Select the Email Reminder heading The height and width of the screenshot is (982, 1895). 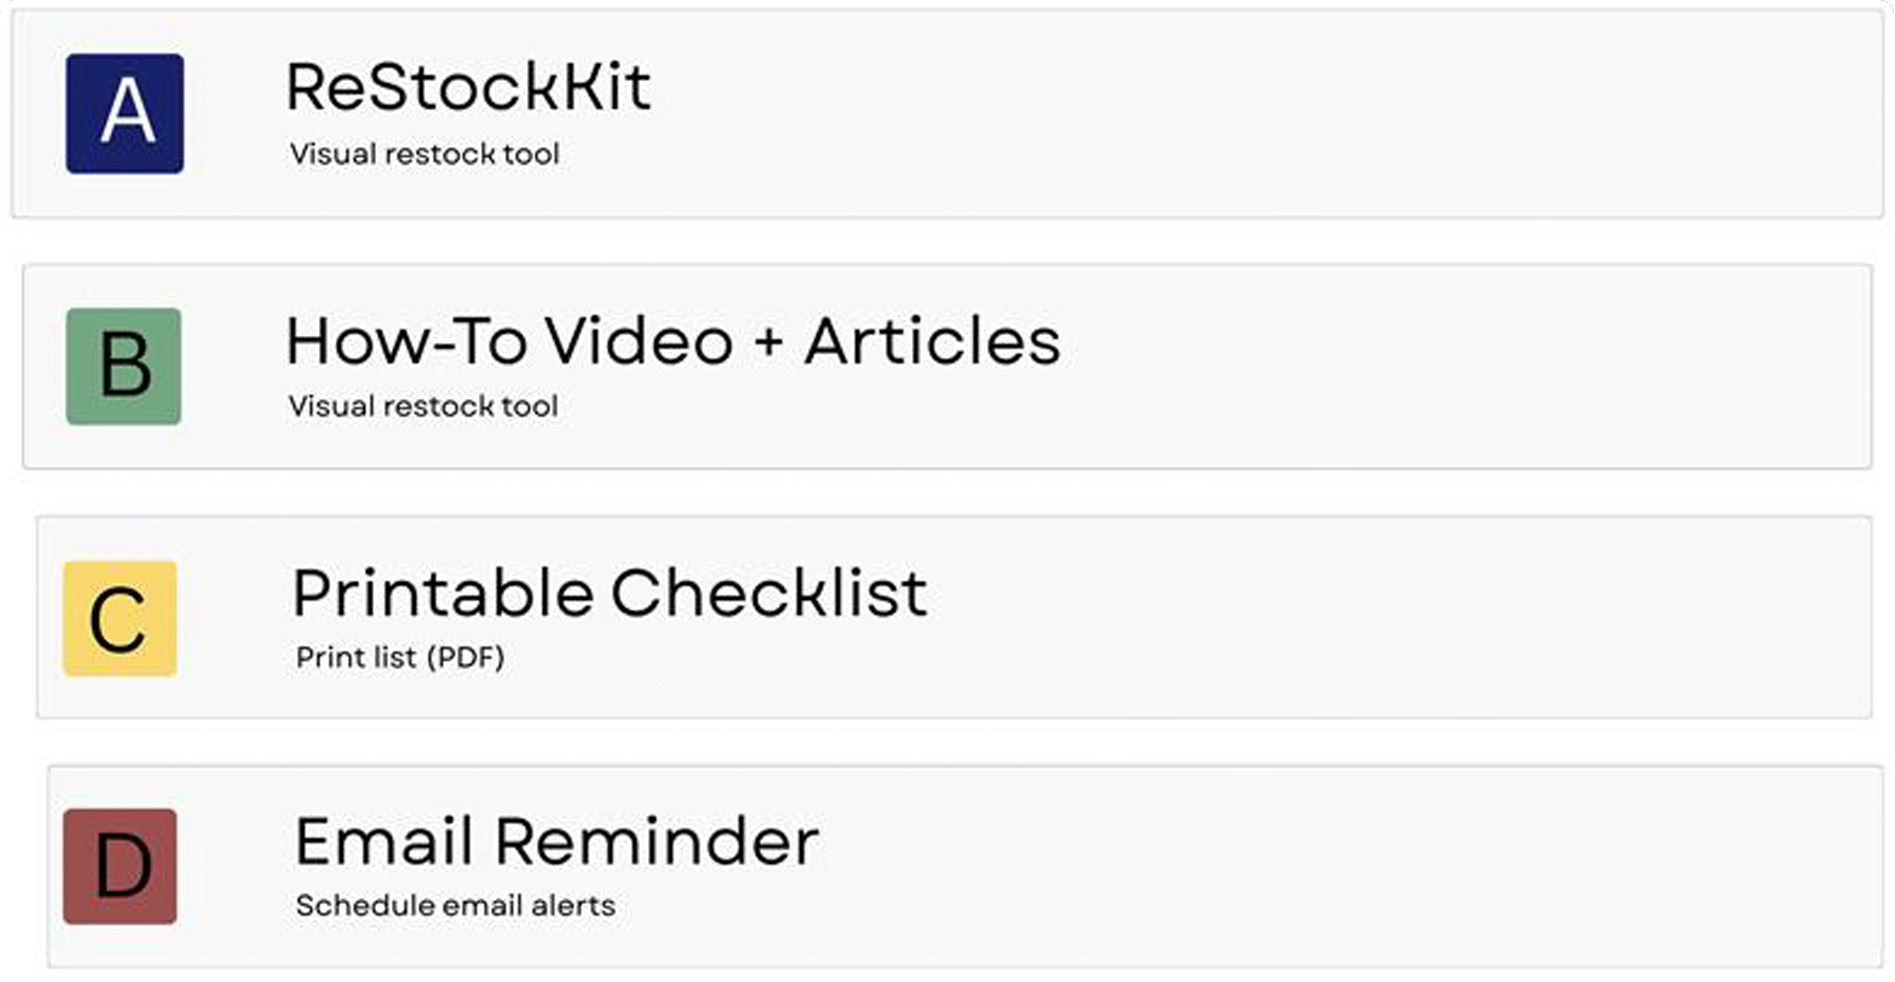(x=556, y=841)
